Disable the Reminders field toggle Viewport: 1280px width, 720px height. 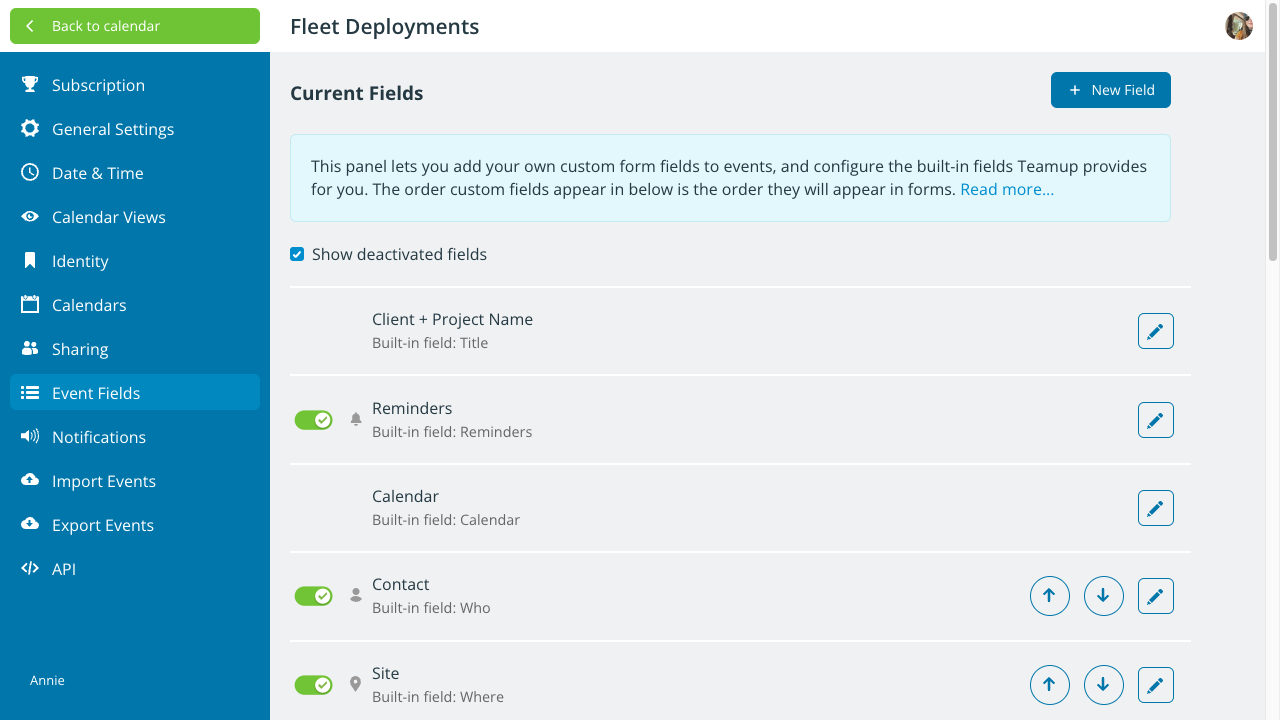click(x=313, y=420)
